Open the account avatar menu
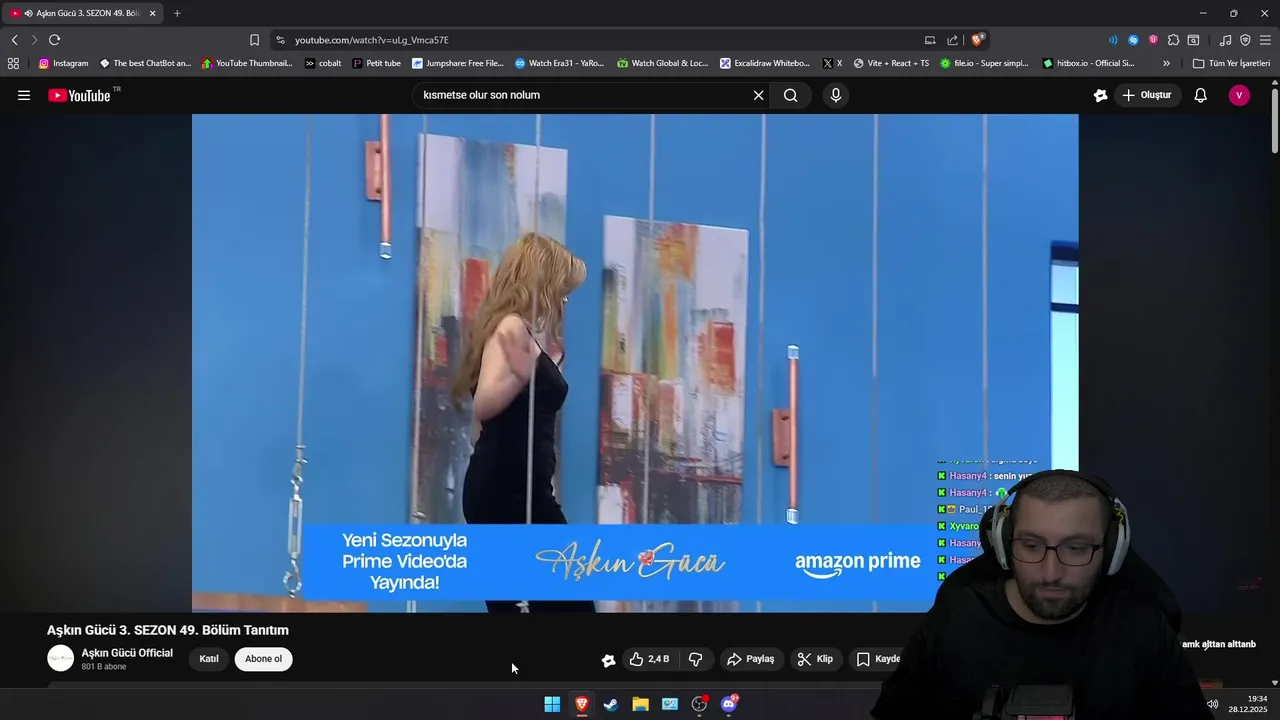 (x=1239, y=95)
